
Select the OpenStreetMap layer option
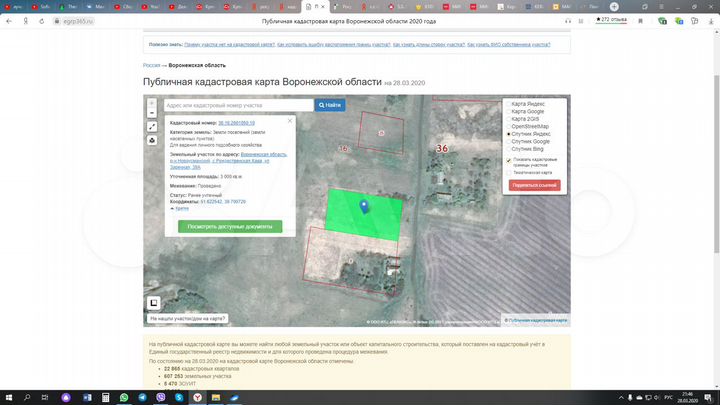click(x=530, y=126)
